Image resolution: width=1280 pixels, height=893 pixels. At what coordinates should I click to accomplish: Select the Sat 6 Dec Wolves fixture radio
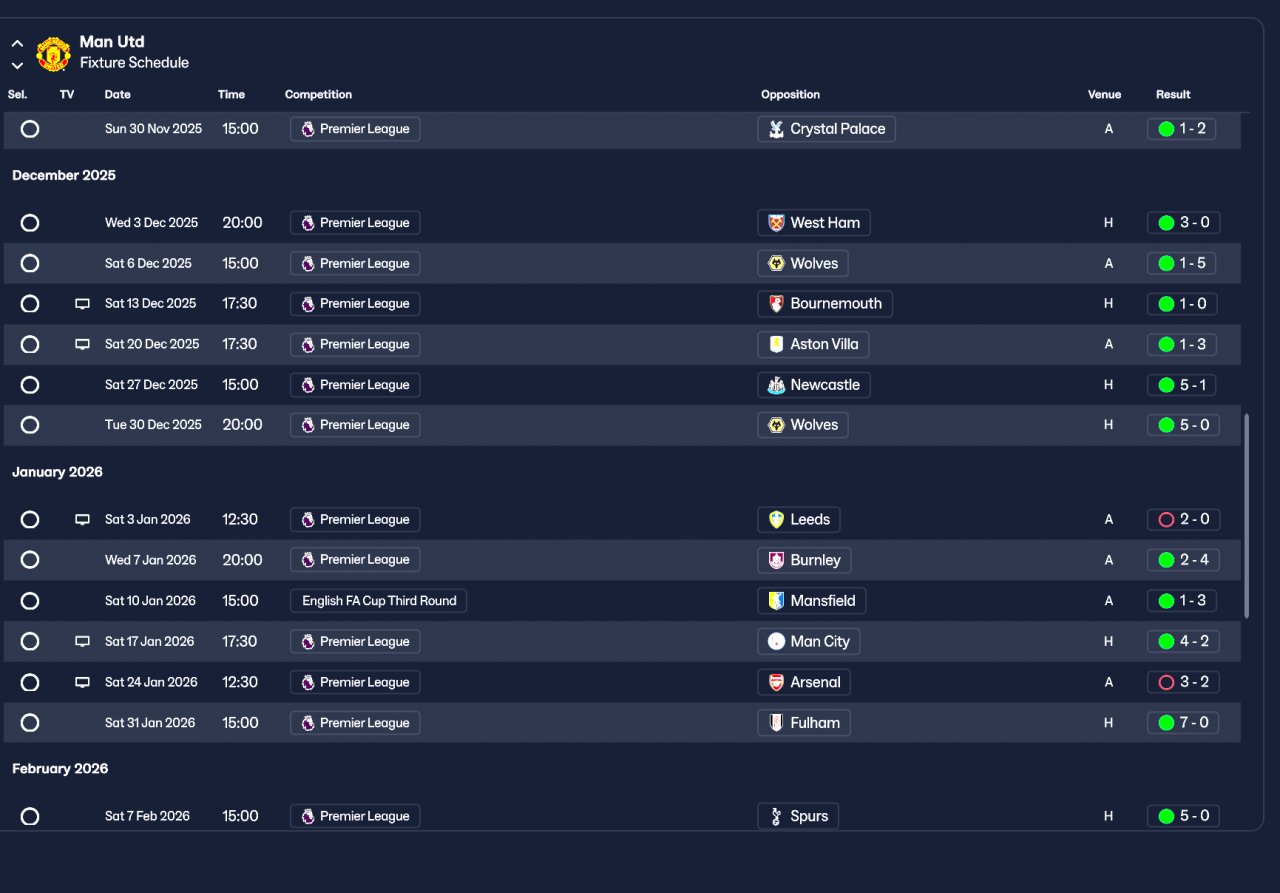30,264
